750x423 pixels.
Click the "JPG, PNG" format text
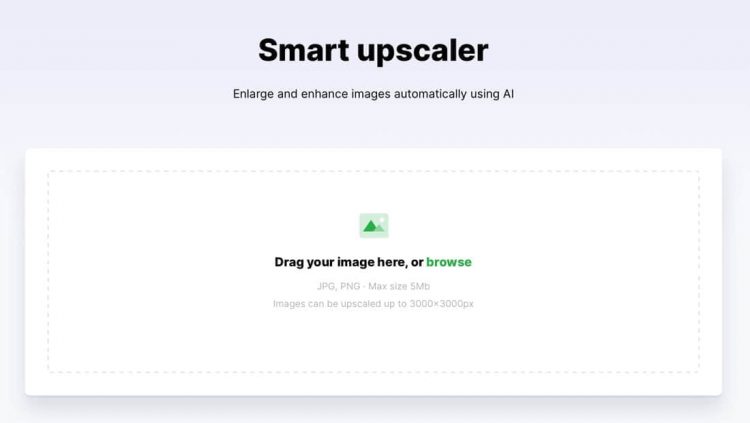coord(338,286)
